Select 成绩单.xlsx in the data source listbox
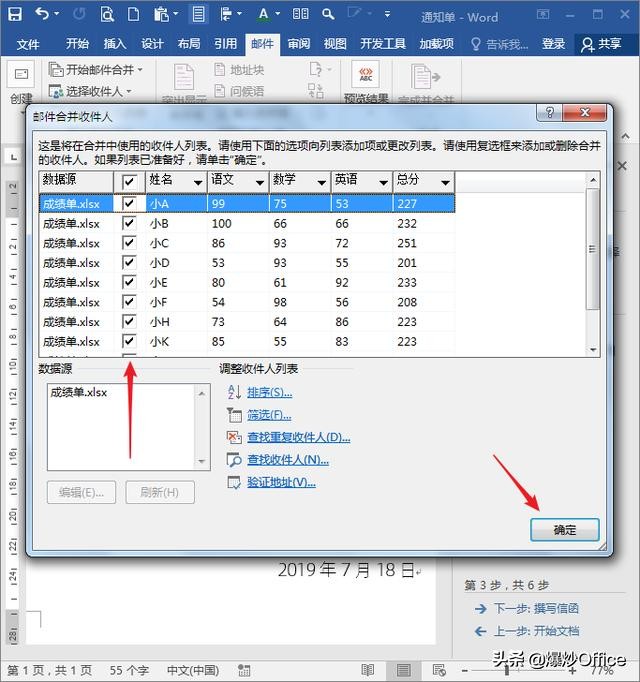The height and width of the screenshot is (682, 640). (78, 392)
